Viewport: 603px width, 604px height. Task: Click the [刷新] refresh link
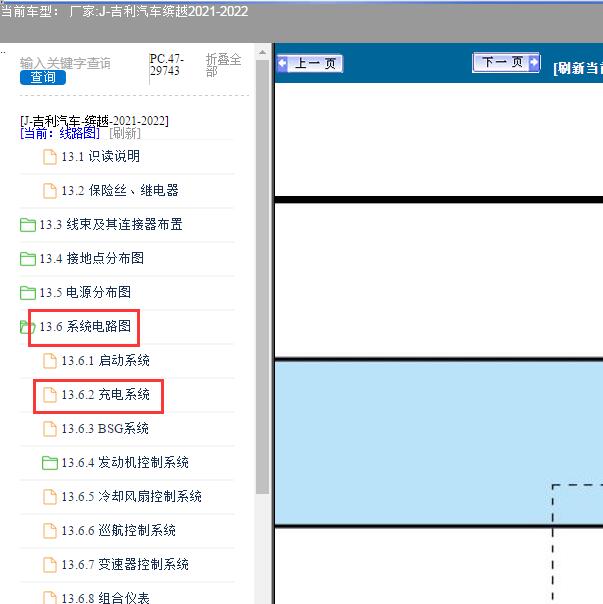point(125,133)
